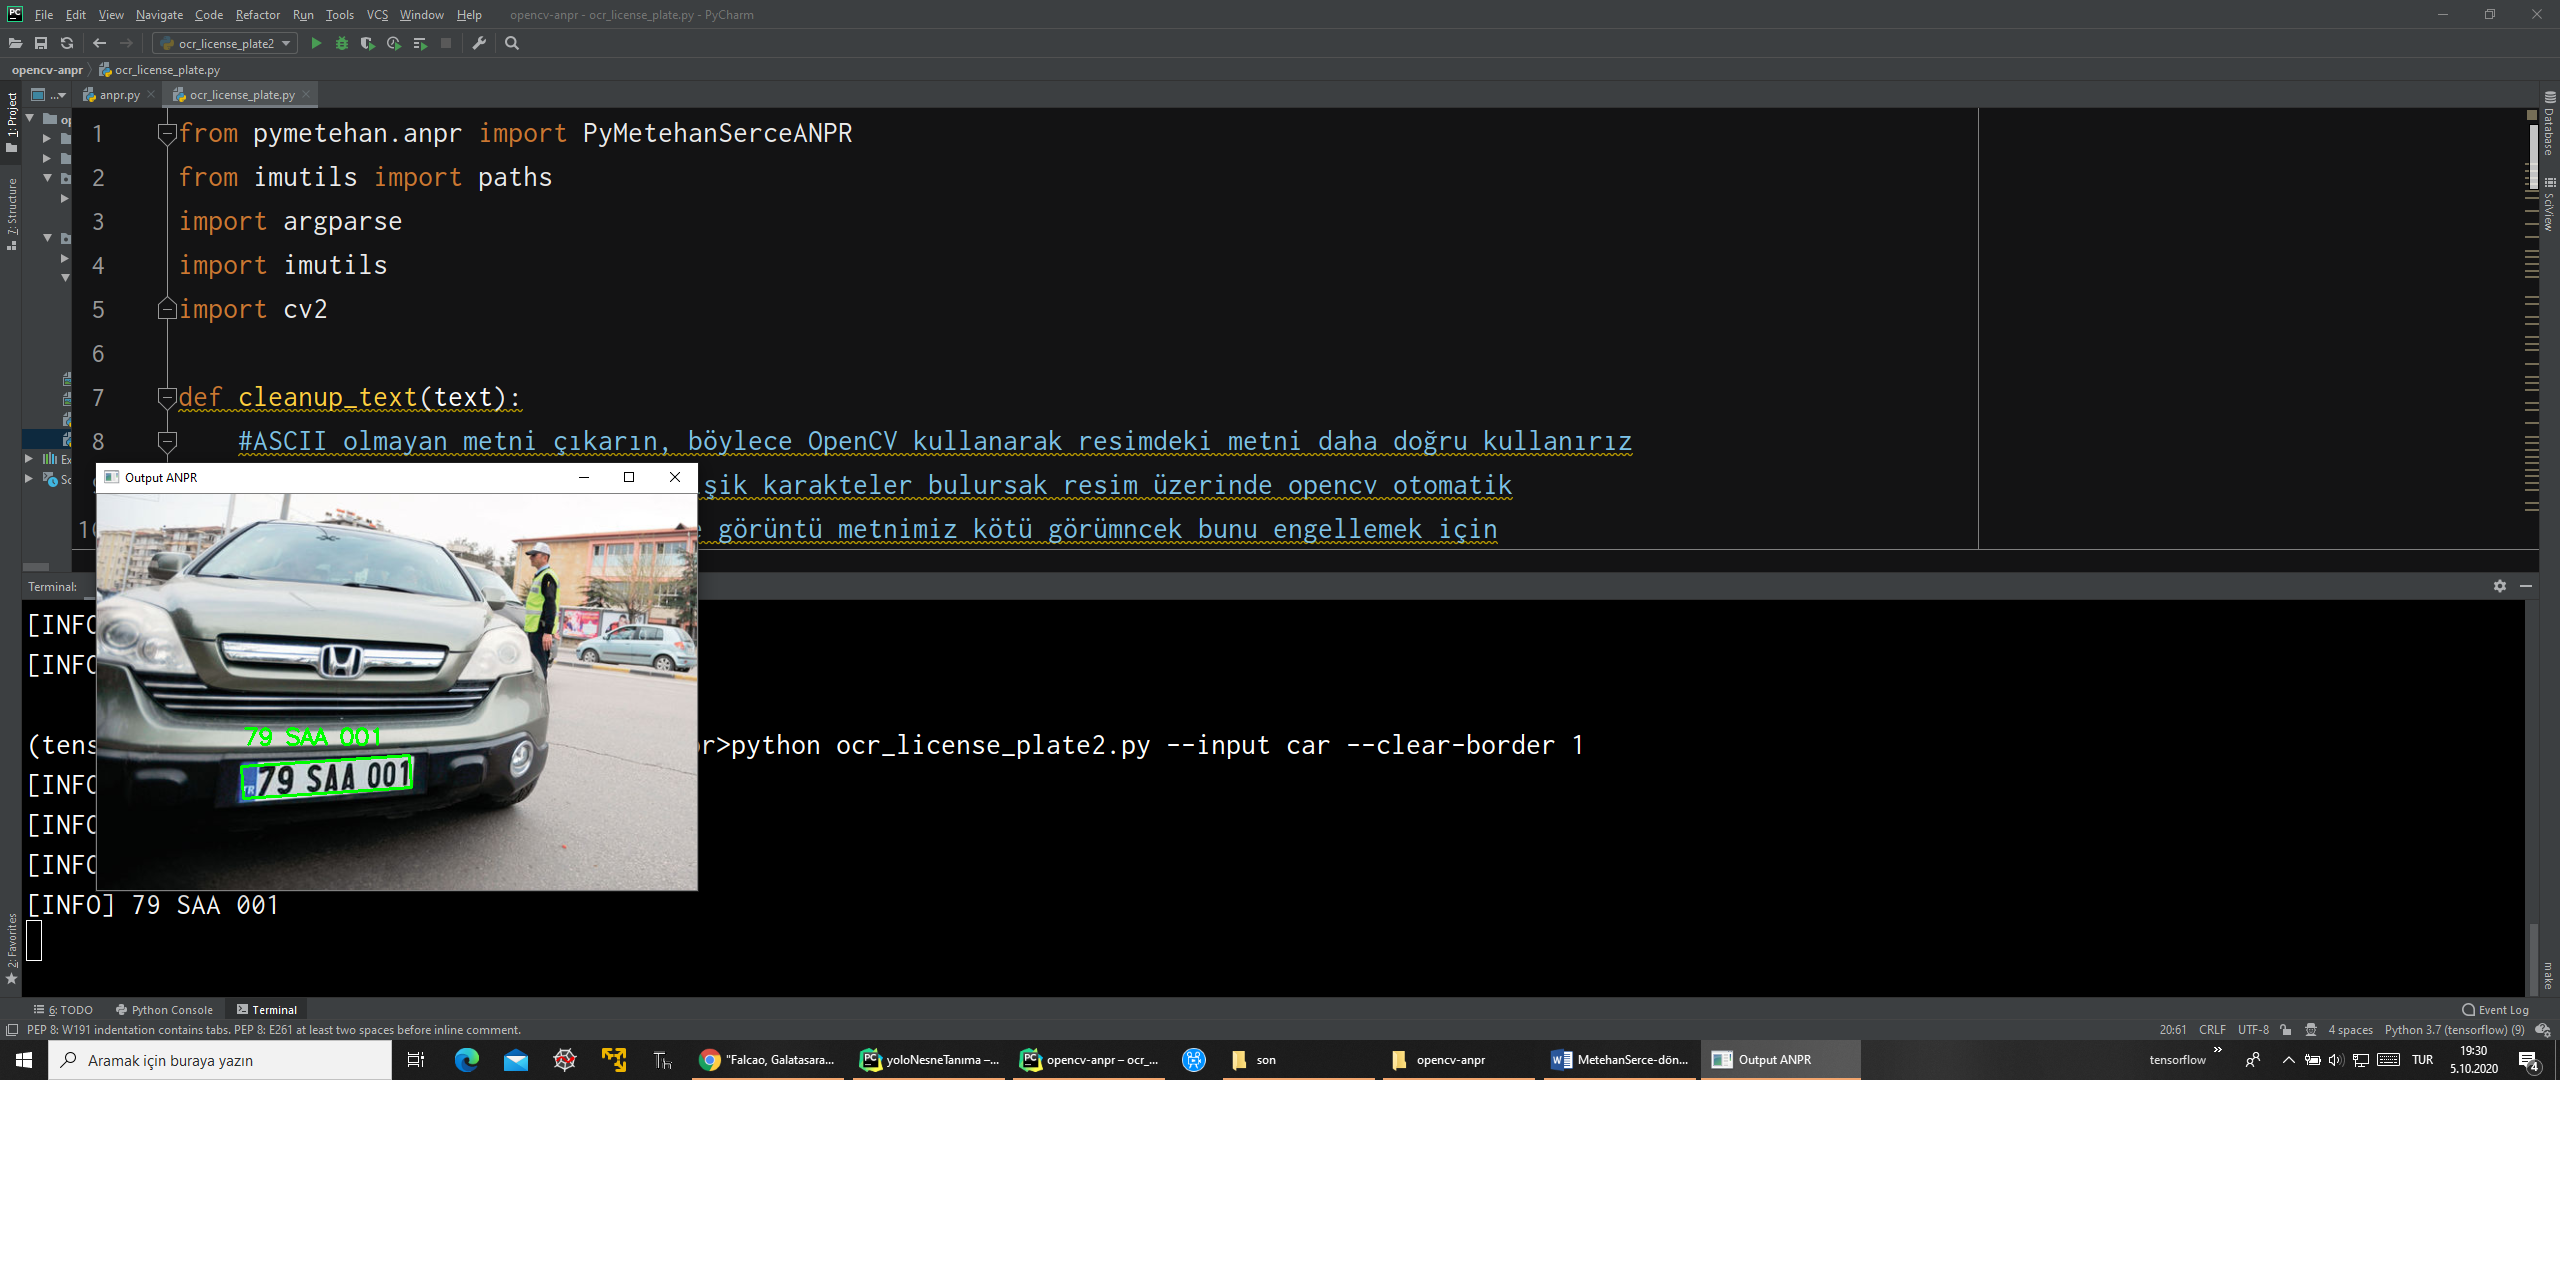The width and height of the screenshot is (2560, 1280).
Task: Launch profiler run icon
Action: [394, 43]
